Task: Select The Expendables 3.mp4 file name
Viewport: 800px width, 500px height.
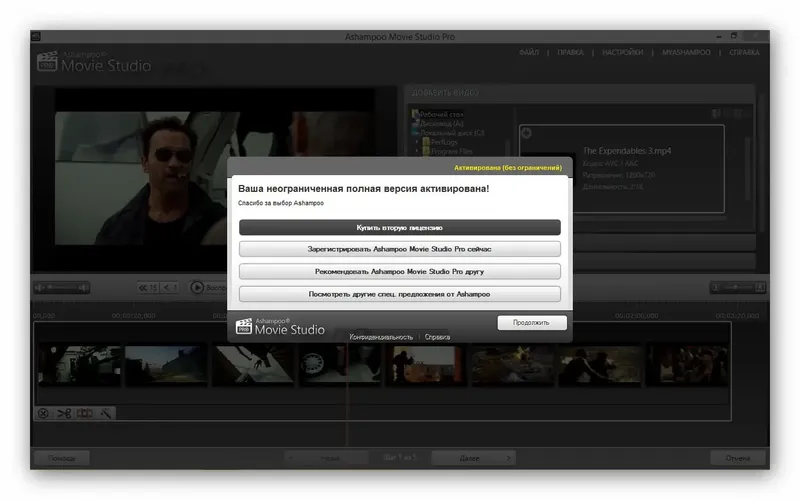Action: (627, 151)
